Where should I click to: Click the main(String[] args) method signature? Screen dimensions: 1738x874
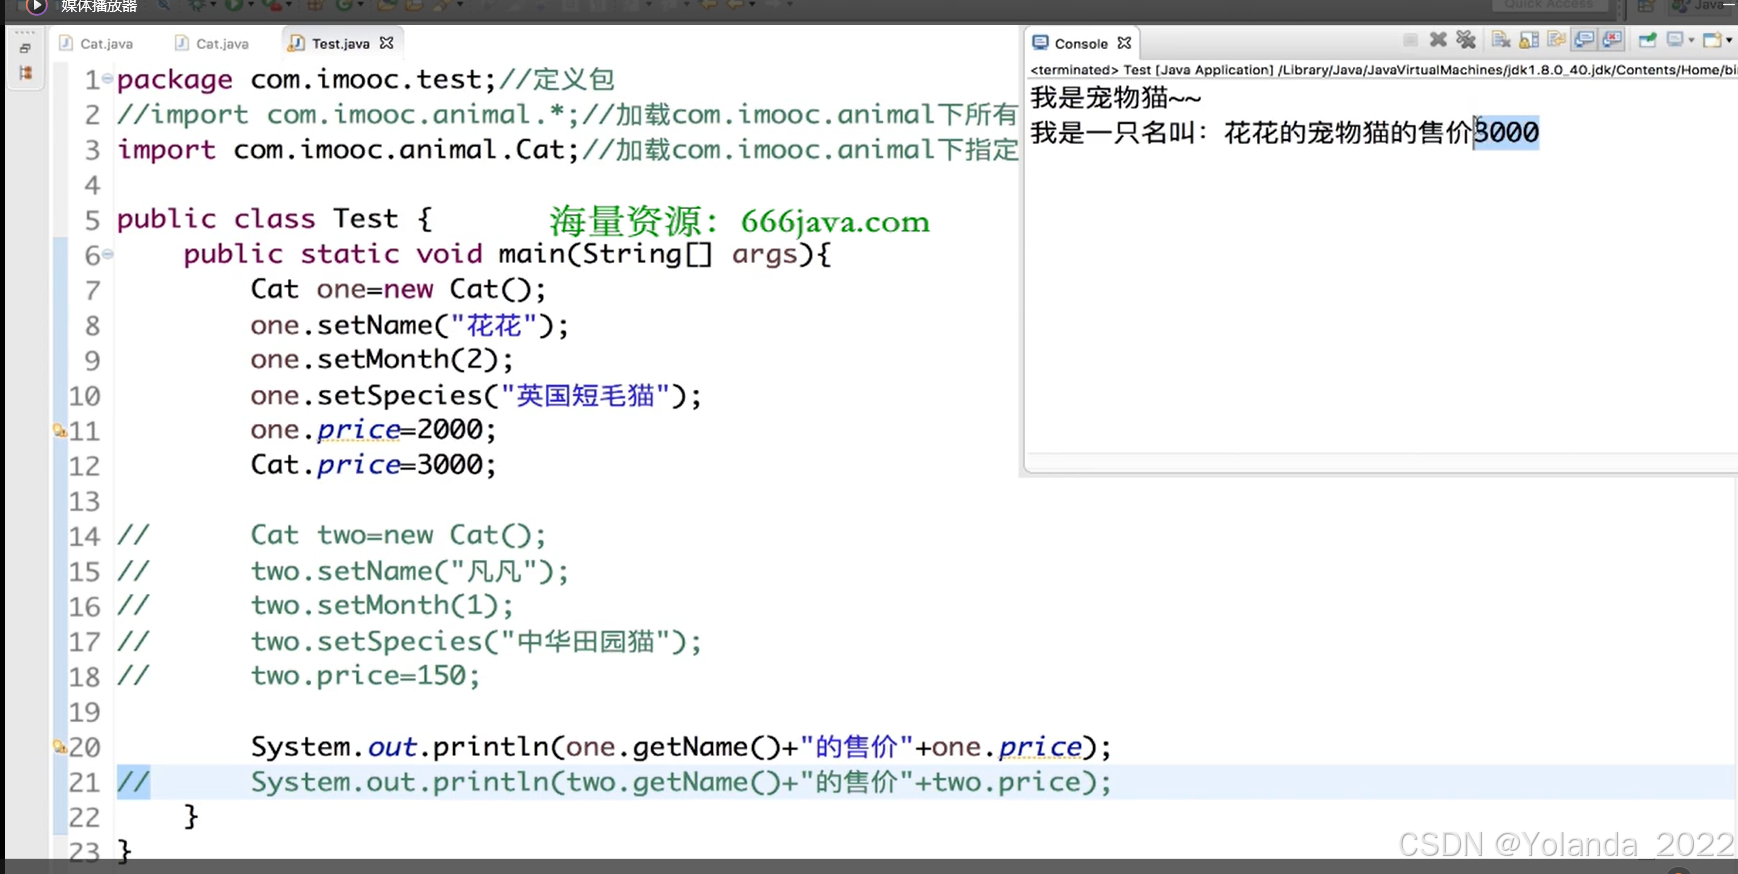tap(664, 254)
